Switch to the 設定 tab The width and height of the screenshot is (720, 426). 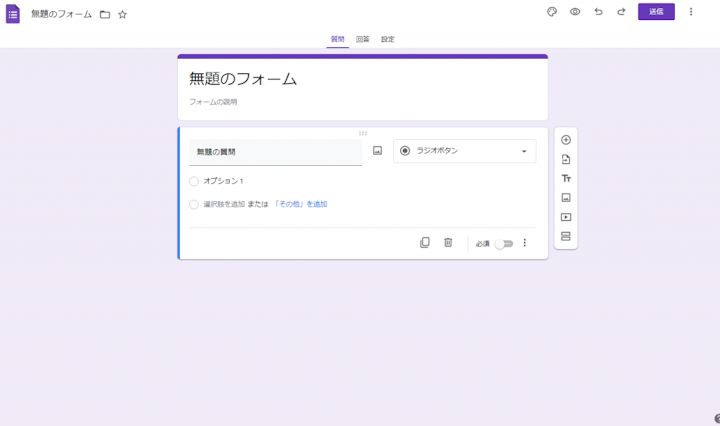point(388,39)
